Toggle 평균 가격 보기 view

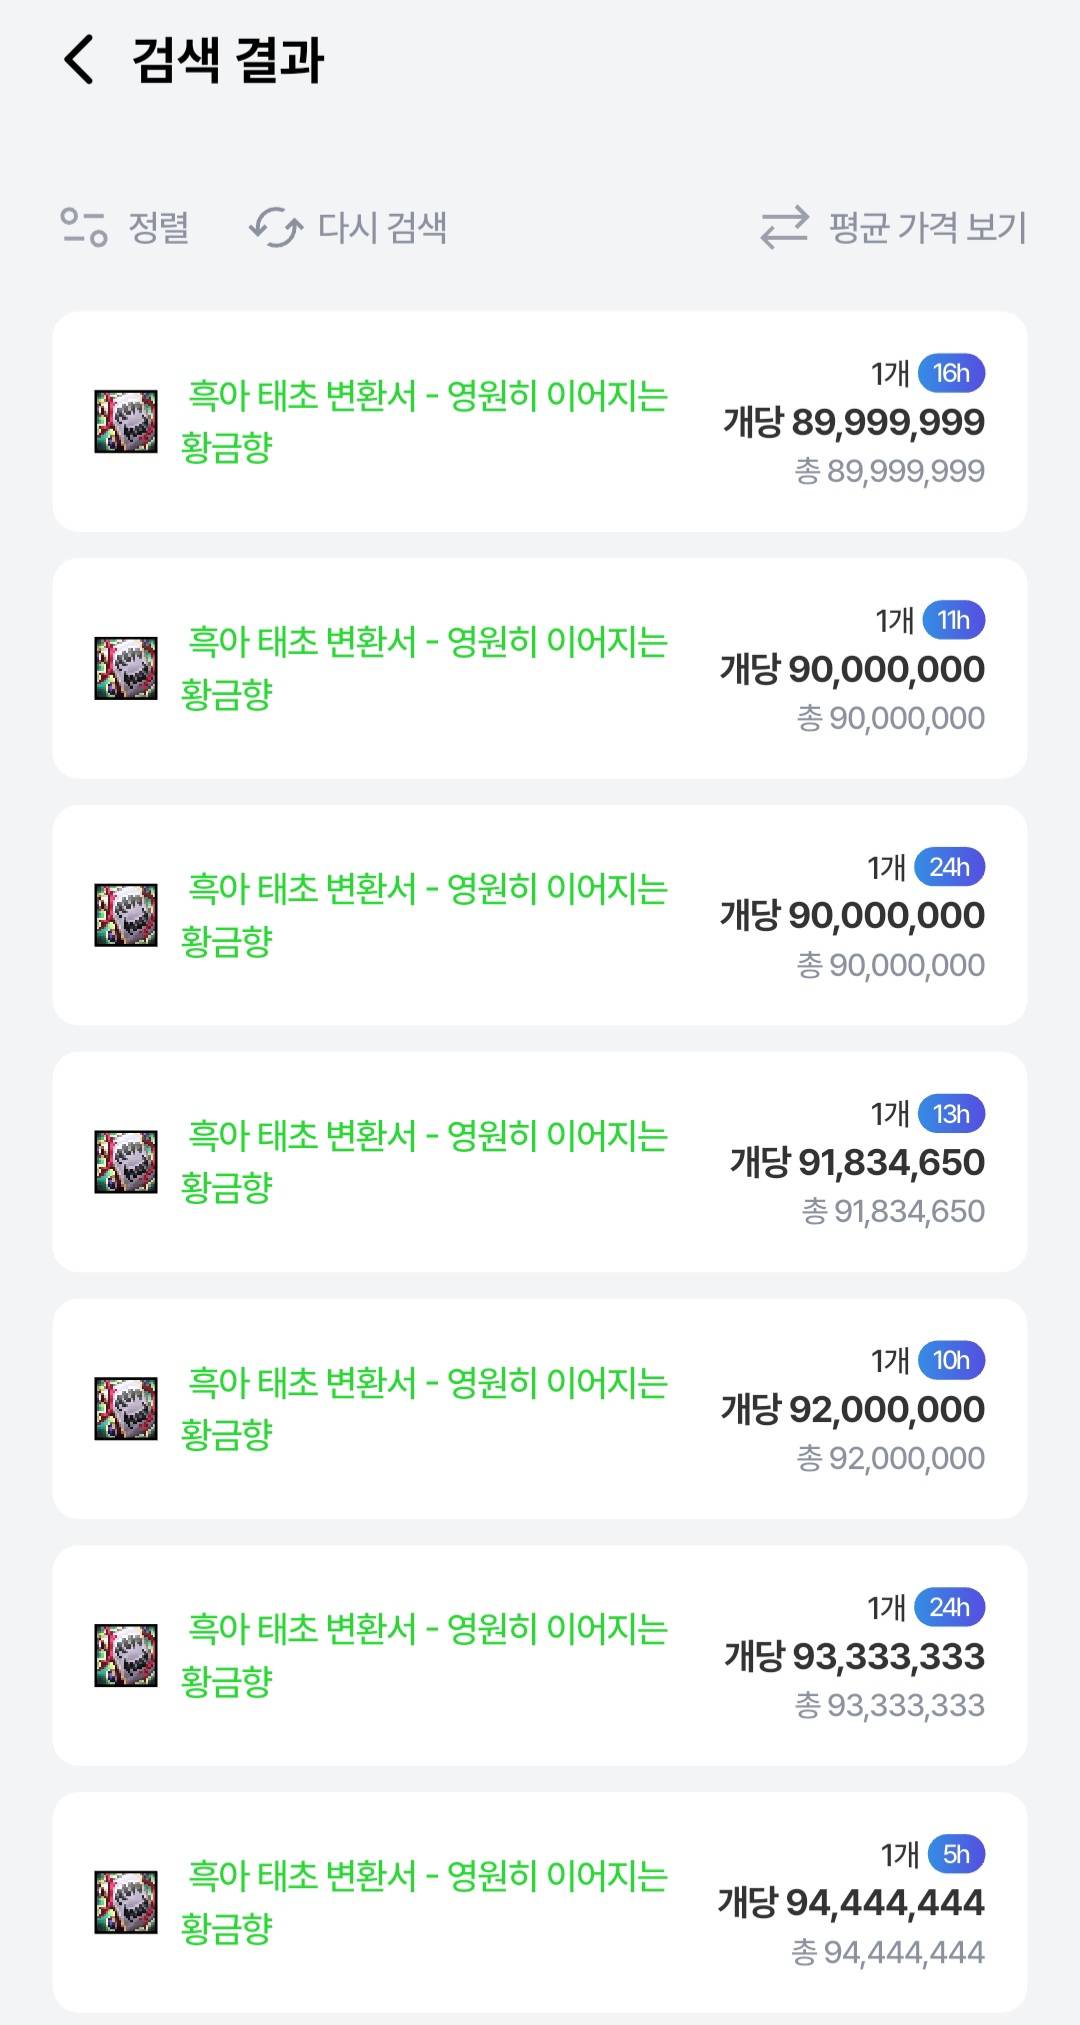894,227
